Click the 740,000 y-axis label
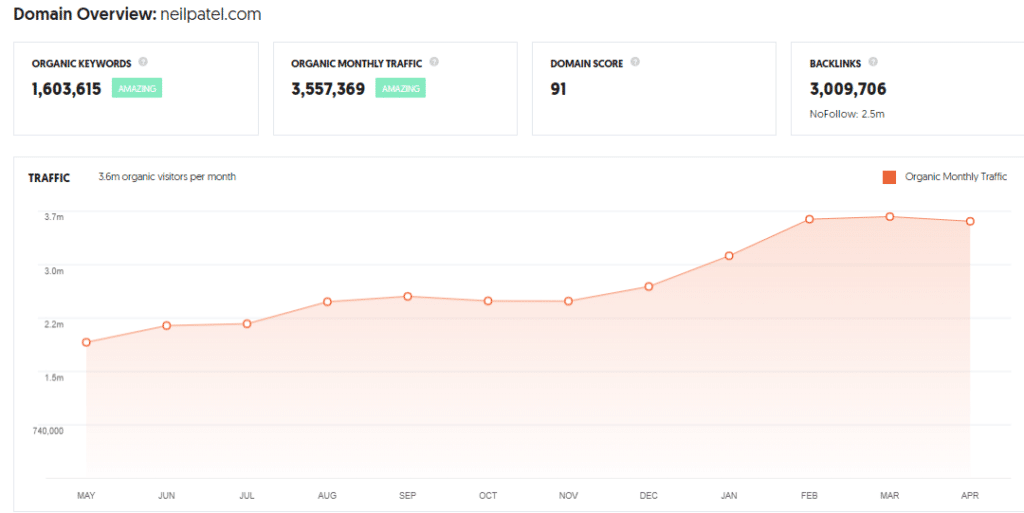This screenshot has height=513, width=1024. tap(48, 431)
